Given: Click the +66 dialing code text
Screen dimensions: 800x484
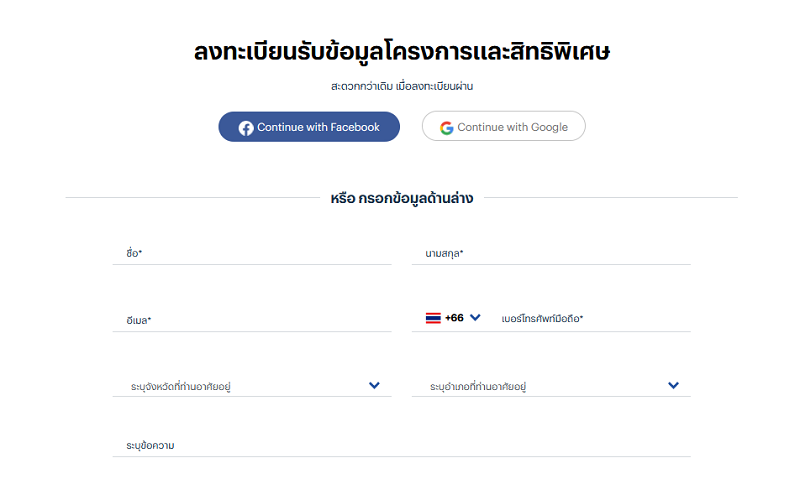Looking at the screenshot, I should point(454,318).
